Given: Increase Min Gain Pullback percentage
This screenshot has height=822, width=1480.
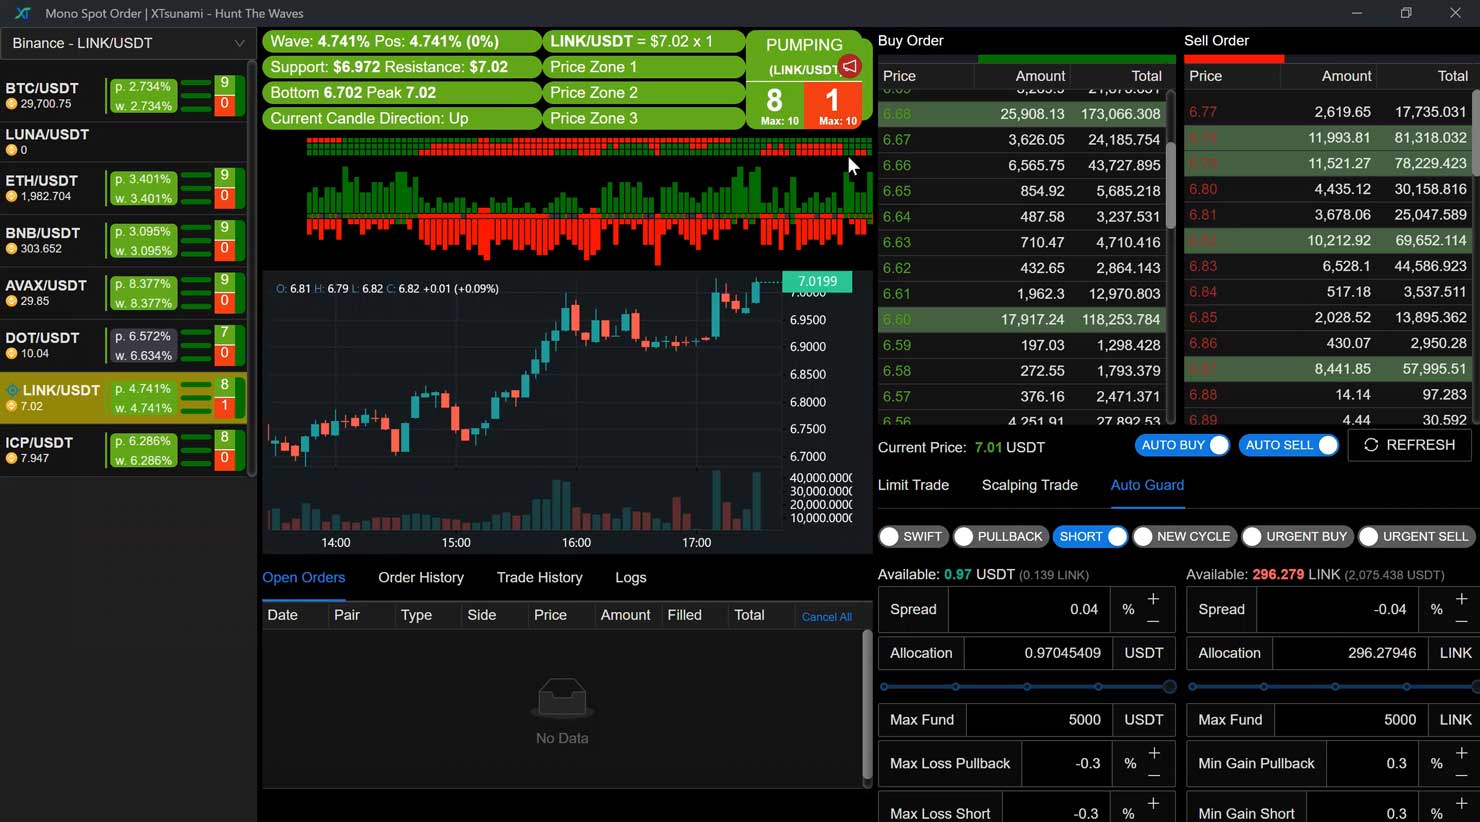Looking at the screenshot, I should [1461, 752].
